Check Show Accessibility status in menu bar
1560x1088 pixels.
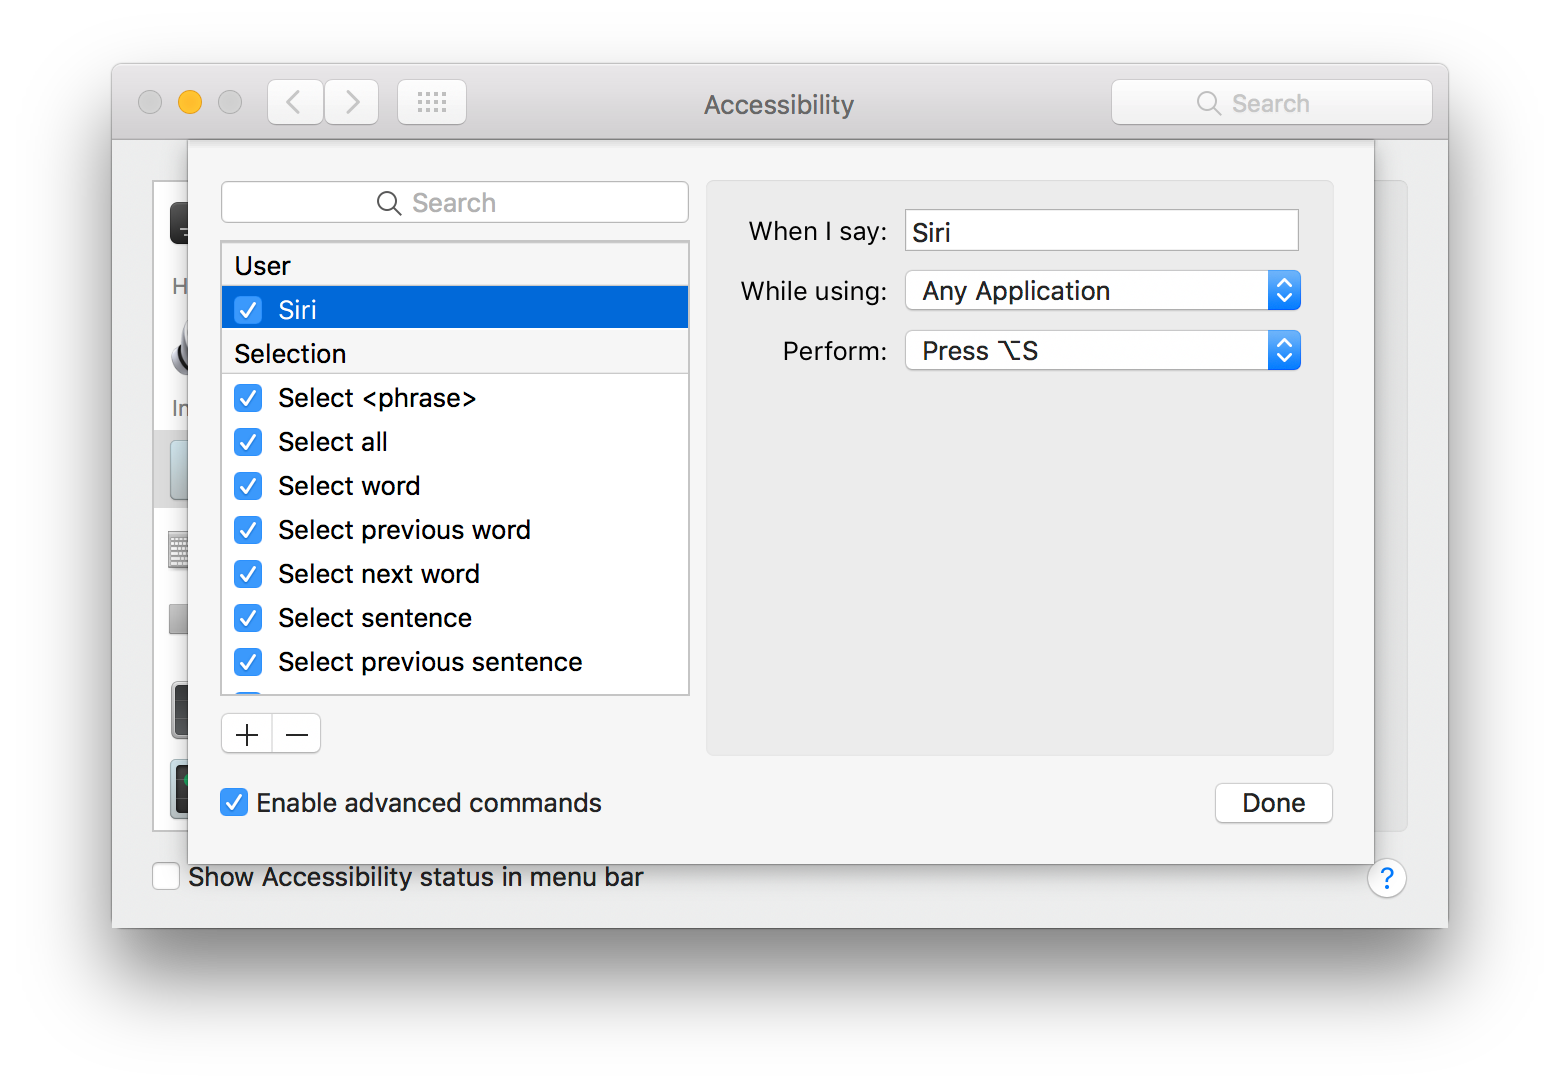click(x=166, y=876)
